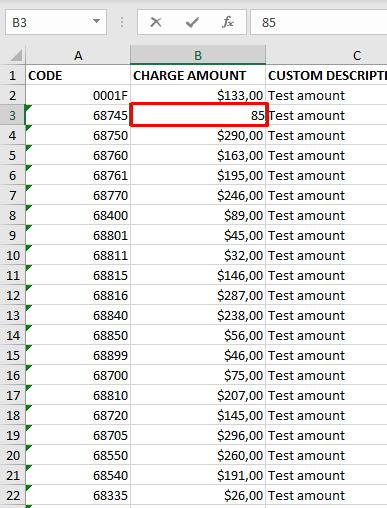Screen dimensions: 387x508
Task: Select row 22 header
Action: click(13, 495)
